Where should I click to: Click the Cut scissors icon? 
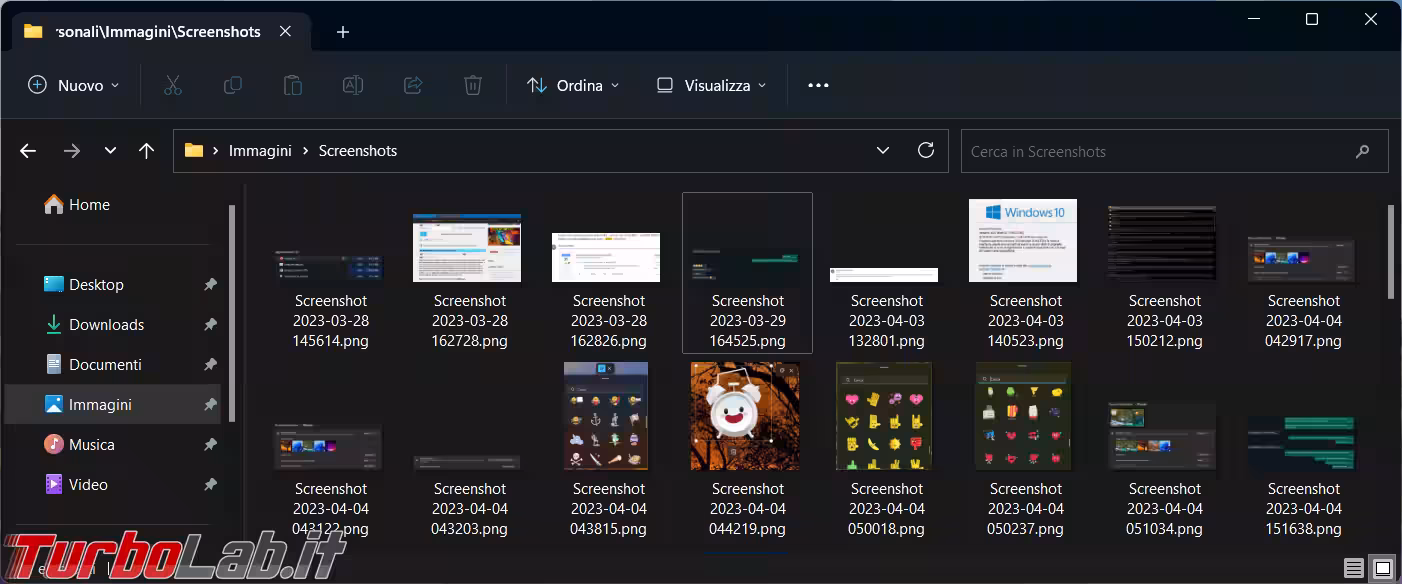point(173,86)
